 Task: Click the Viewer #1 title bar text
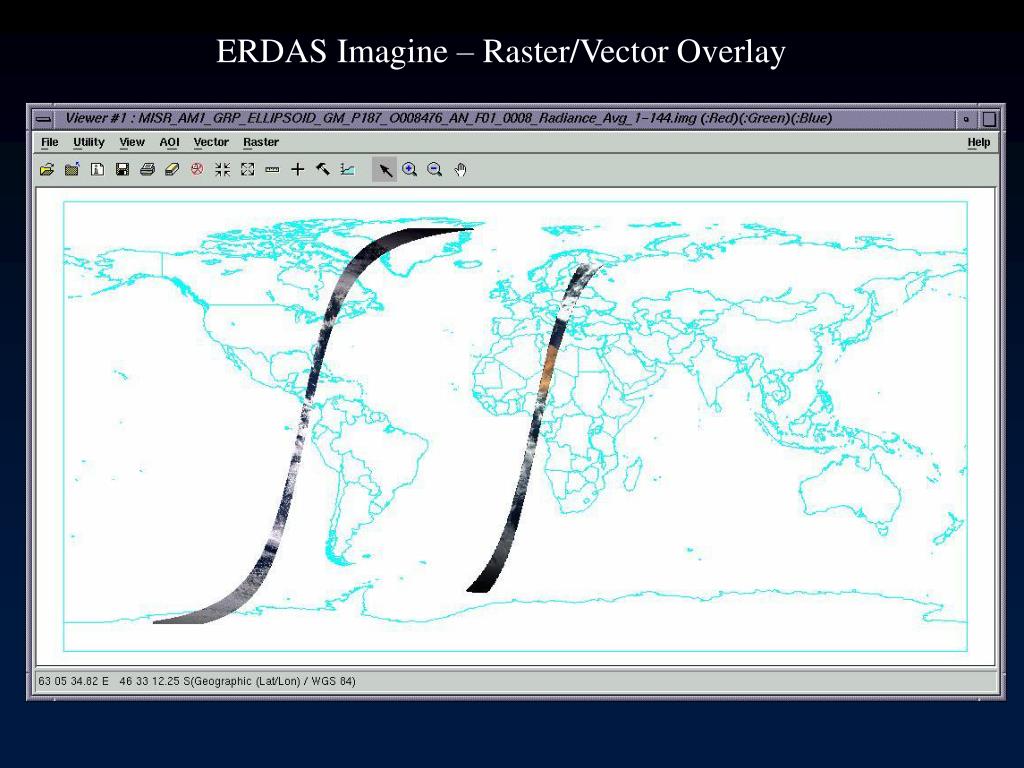tap(449, 119)
